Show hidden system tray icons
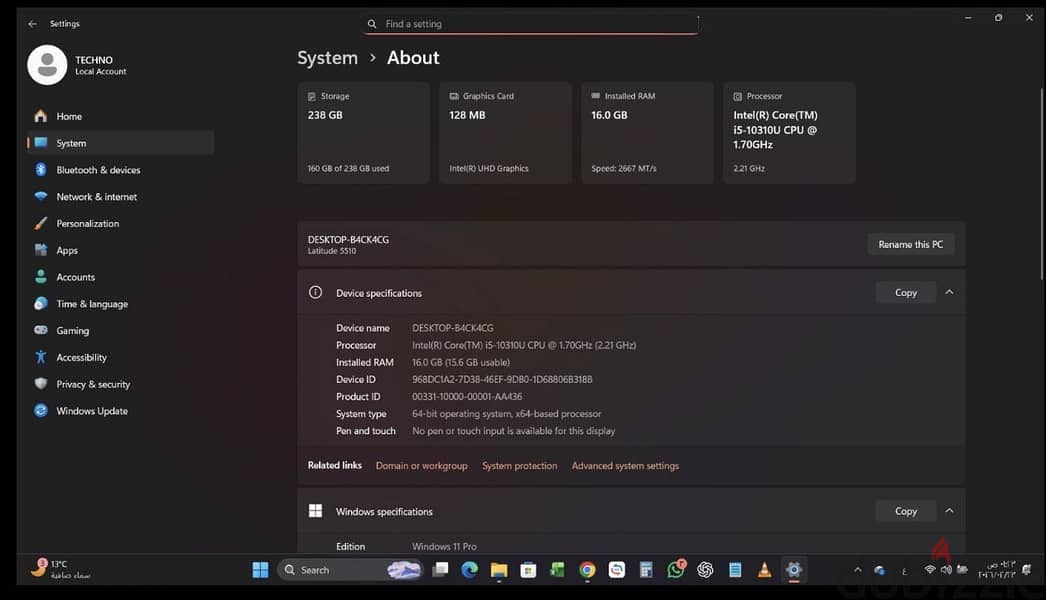This screenshot has width=1046, height=600. point(858,570)
